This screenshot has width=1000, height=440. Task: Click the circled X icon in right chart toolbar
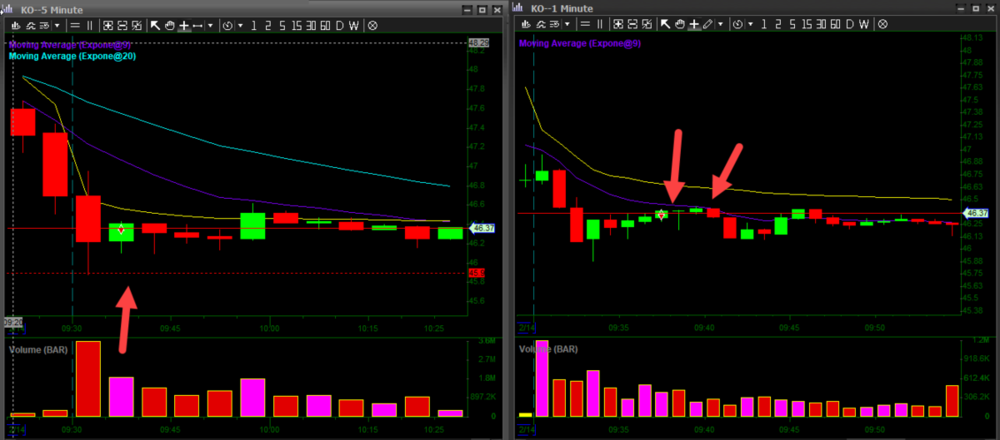[x=882, y=24]
